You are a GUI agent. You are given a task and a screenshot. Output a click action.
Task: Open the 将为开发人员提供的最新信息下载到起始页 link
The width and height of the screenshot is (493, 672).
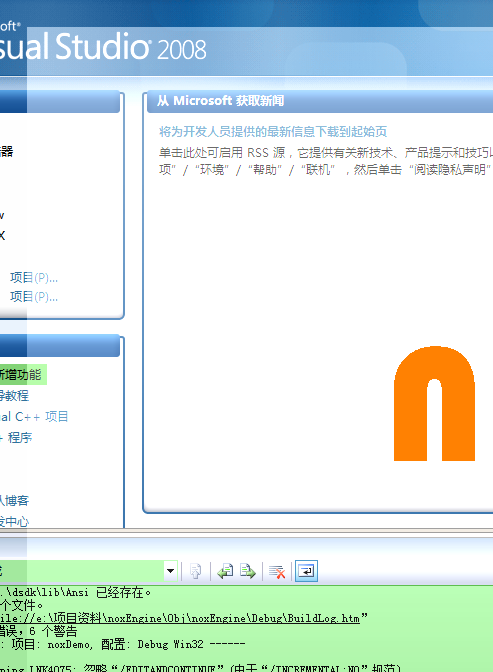(x=273, y=132)
